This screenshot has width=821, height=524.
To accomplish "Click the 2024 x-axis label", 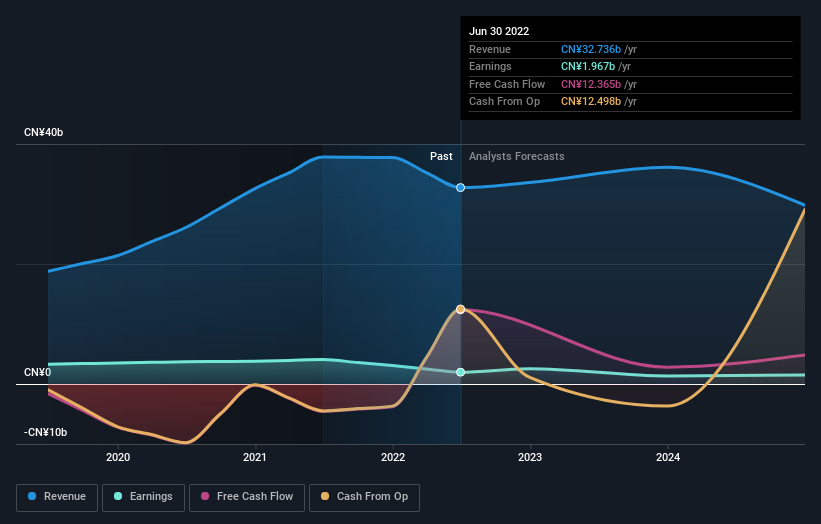I will click(668, 457).
